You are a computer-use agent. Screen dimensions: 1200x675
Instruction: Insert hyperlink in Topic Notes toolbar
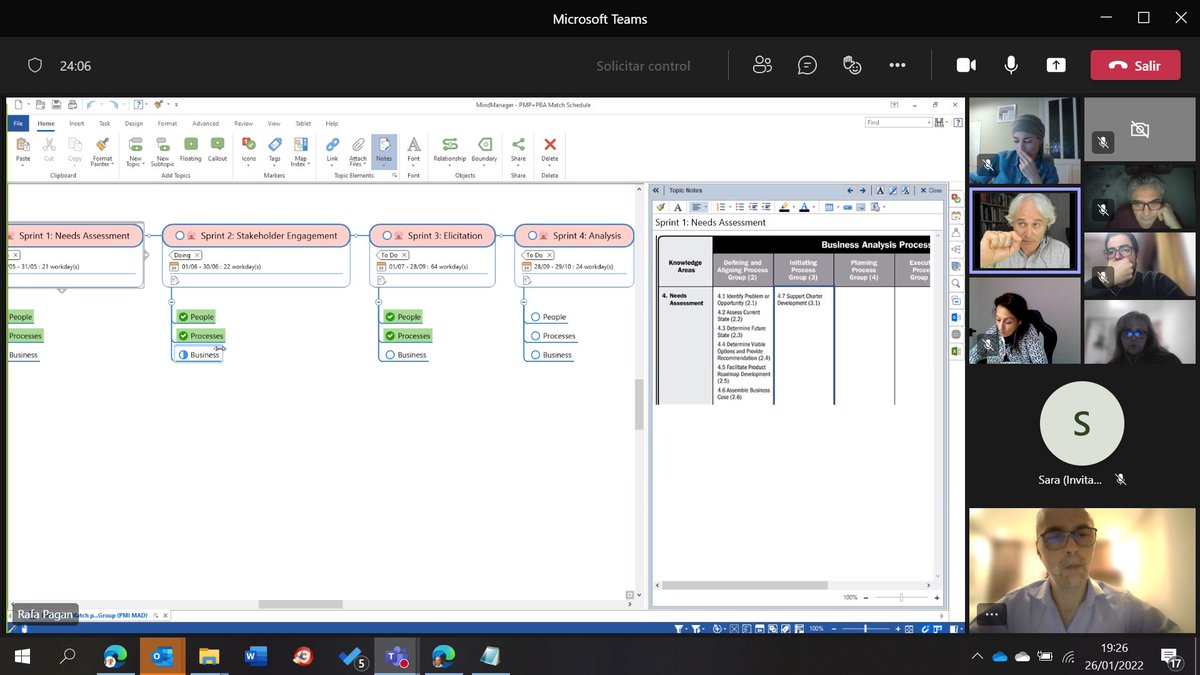point(847,207)
